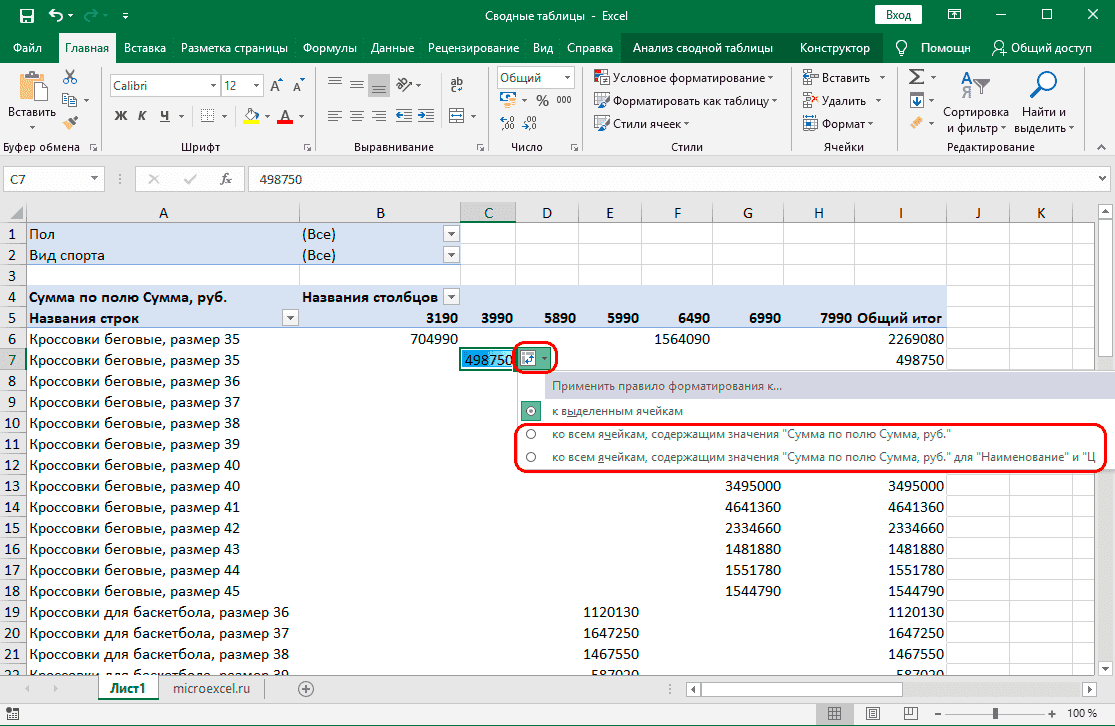Toggle bold formatting (Ж)
The image size is (1115, 726).
(x=121, y=116)
